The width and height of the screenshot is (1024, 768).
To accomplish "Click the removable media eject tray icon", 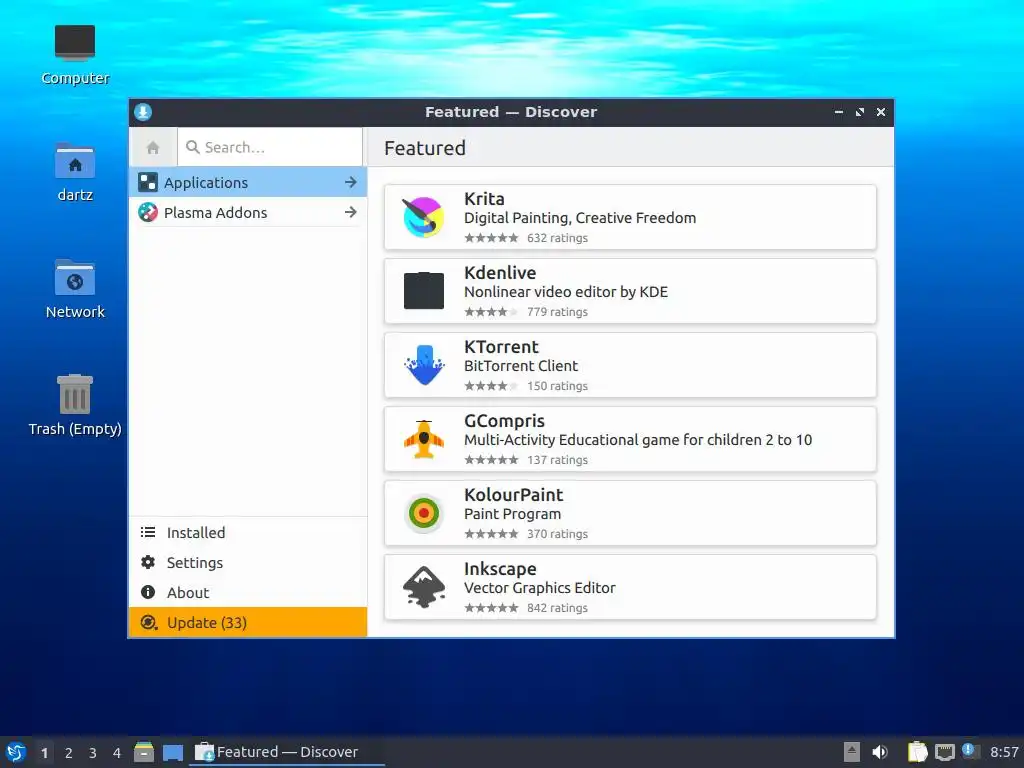I will coord(852,752).
